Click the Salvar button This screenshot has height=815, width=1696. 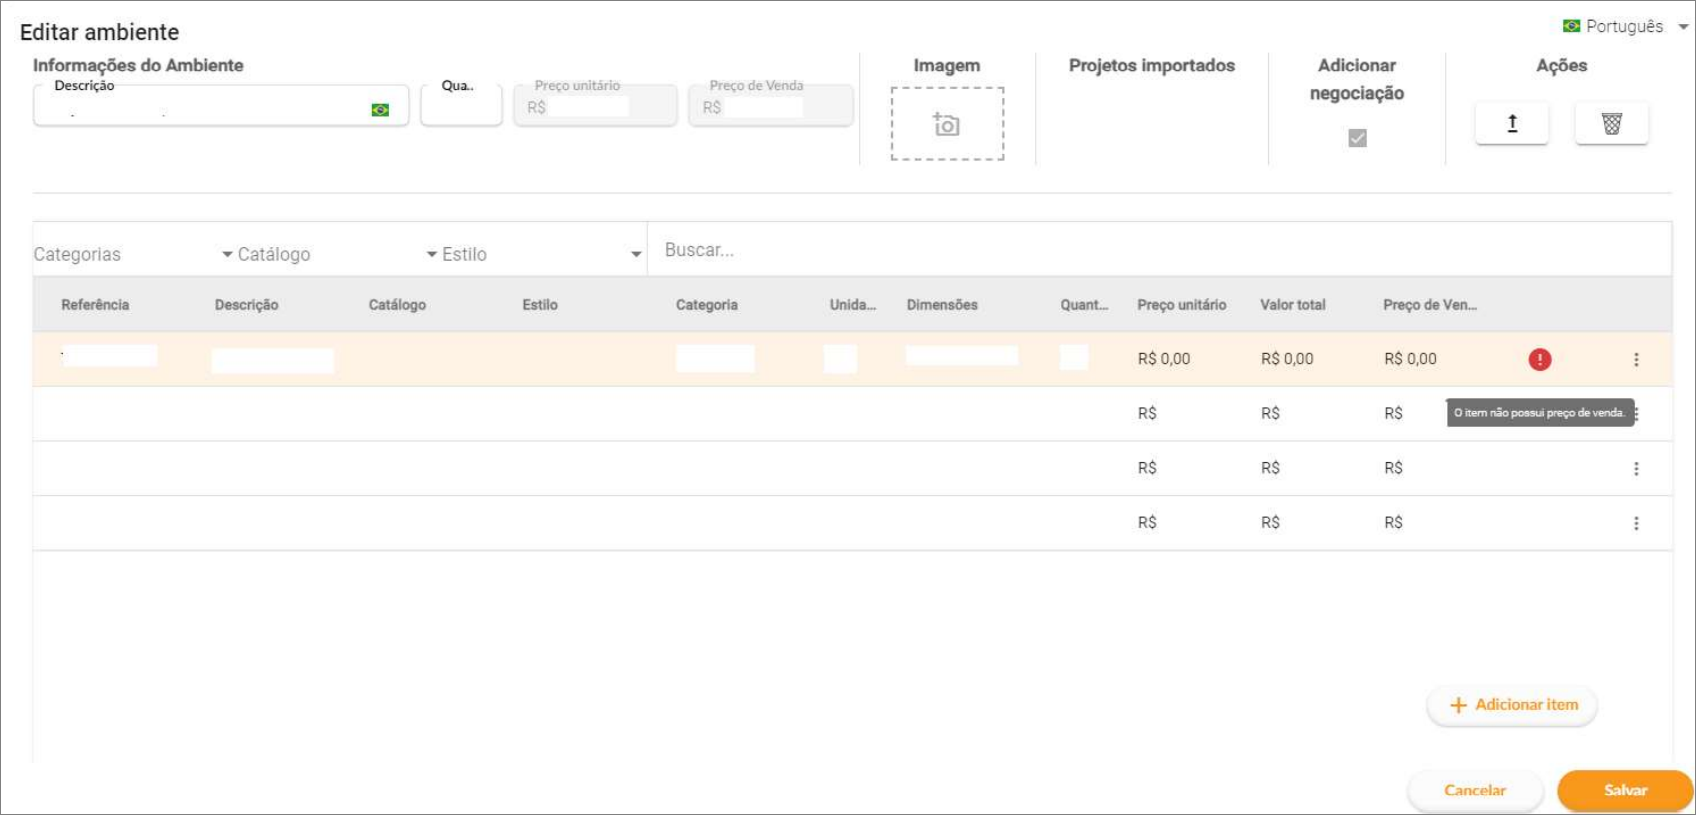point(1625,790)
